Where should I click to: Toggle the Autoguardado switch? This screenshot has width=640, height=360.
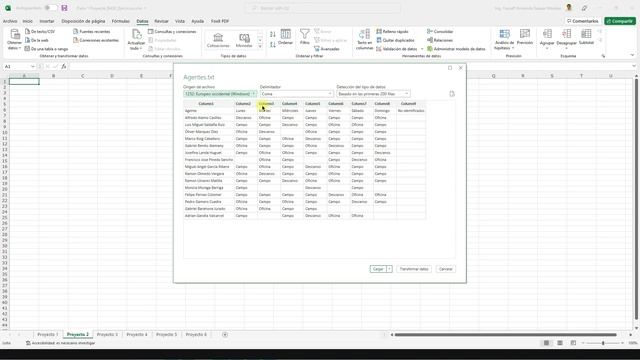point(51,8)
